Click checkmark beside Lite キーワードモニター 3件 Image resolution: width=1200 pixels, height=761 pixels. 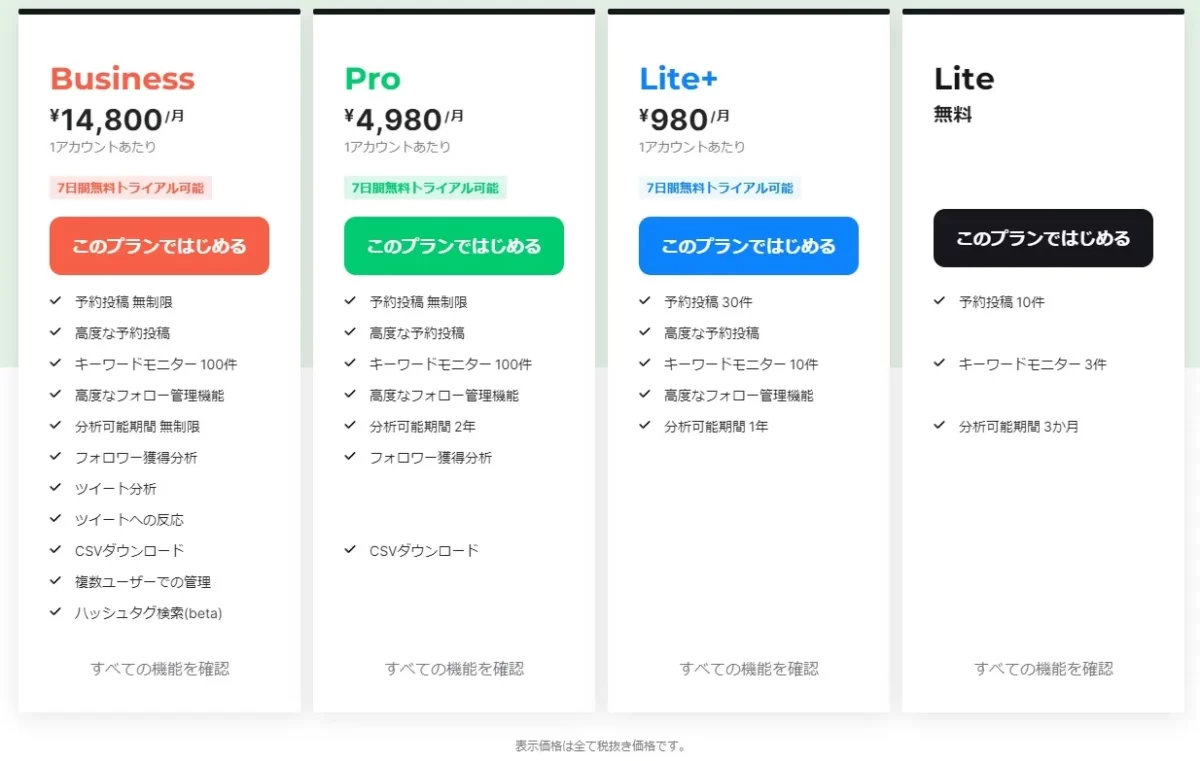tap(940, 364)
